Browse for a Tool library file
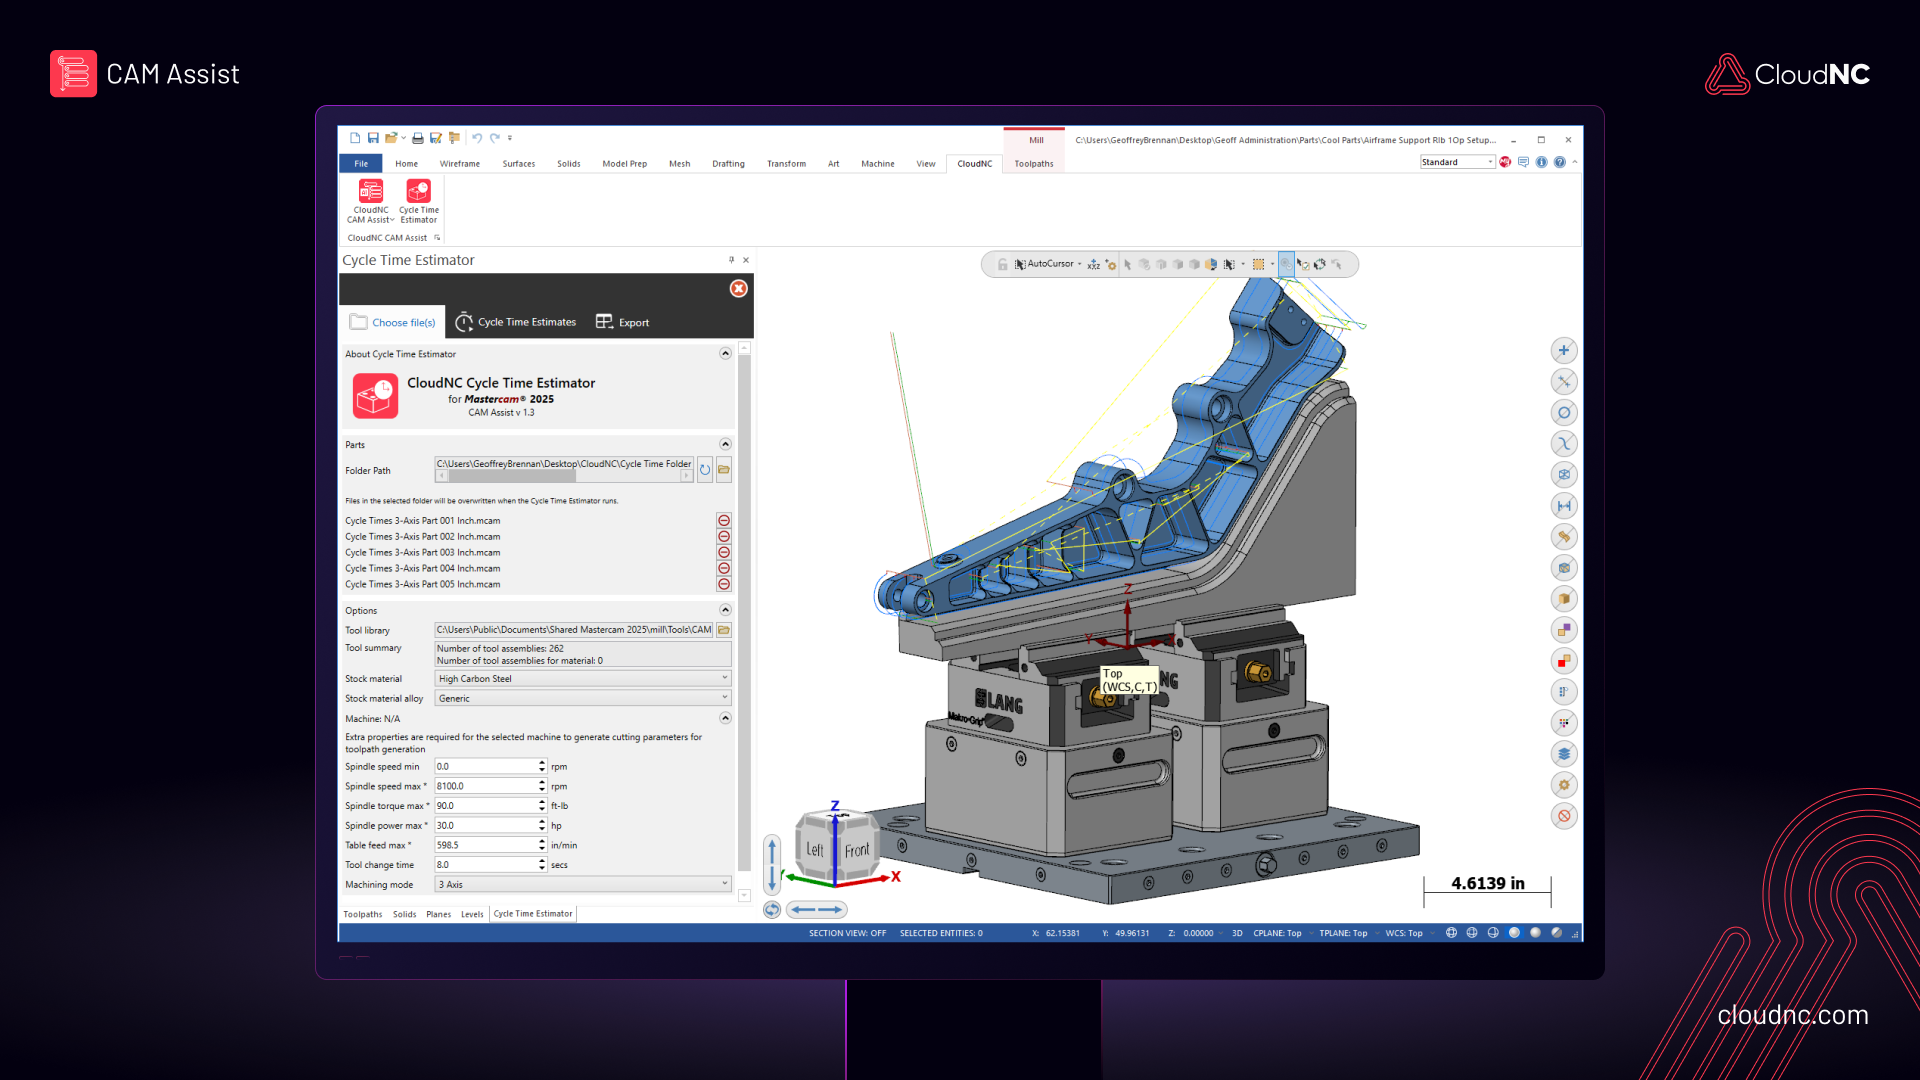The width and height of the screenshot is (1920, 1080). click(x=723, y=630)
